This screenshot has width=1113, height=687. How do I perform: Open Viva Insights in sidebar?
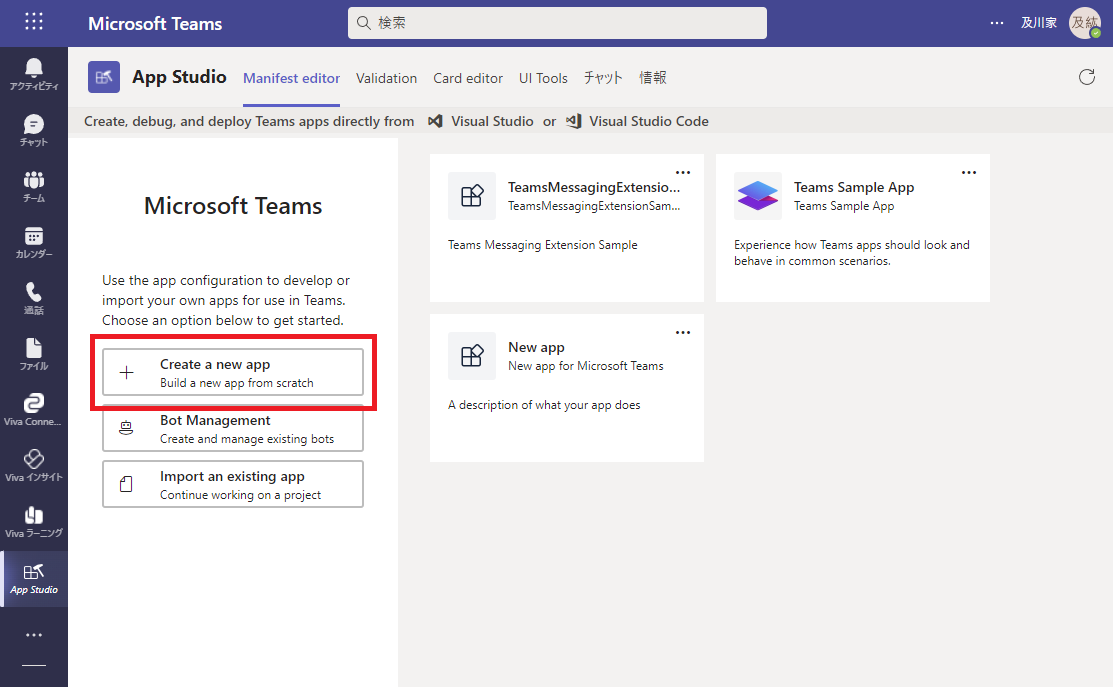(x=33, y=466)
